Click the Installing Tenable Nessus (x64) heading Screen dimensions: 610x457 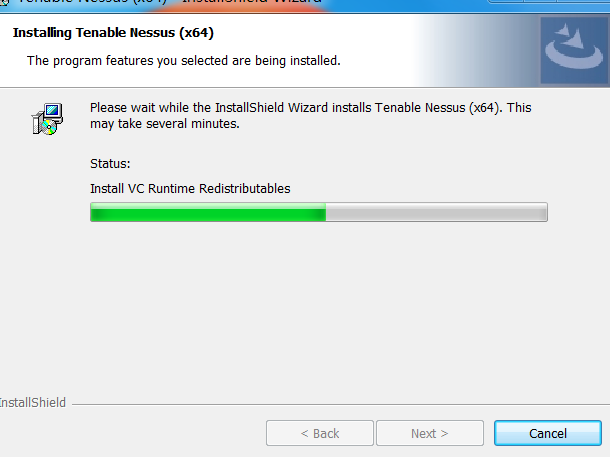[x=113, y=33]
